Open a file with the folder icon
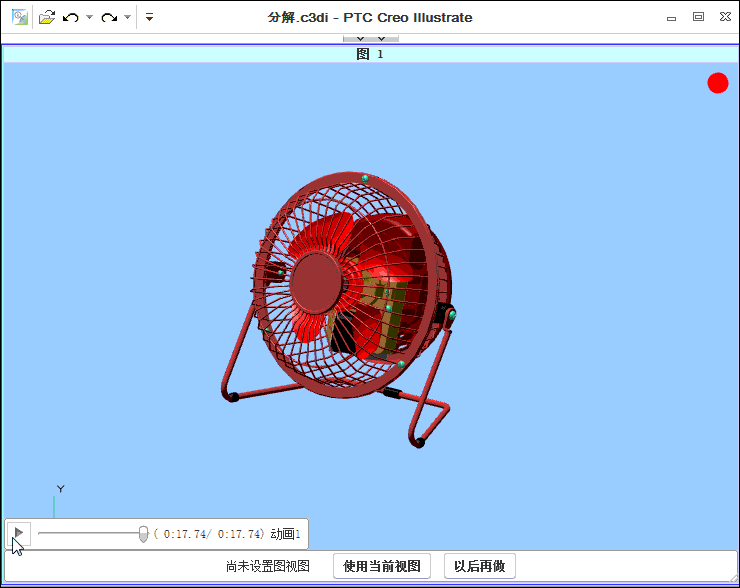 (x=47, y=17)
